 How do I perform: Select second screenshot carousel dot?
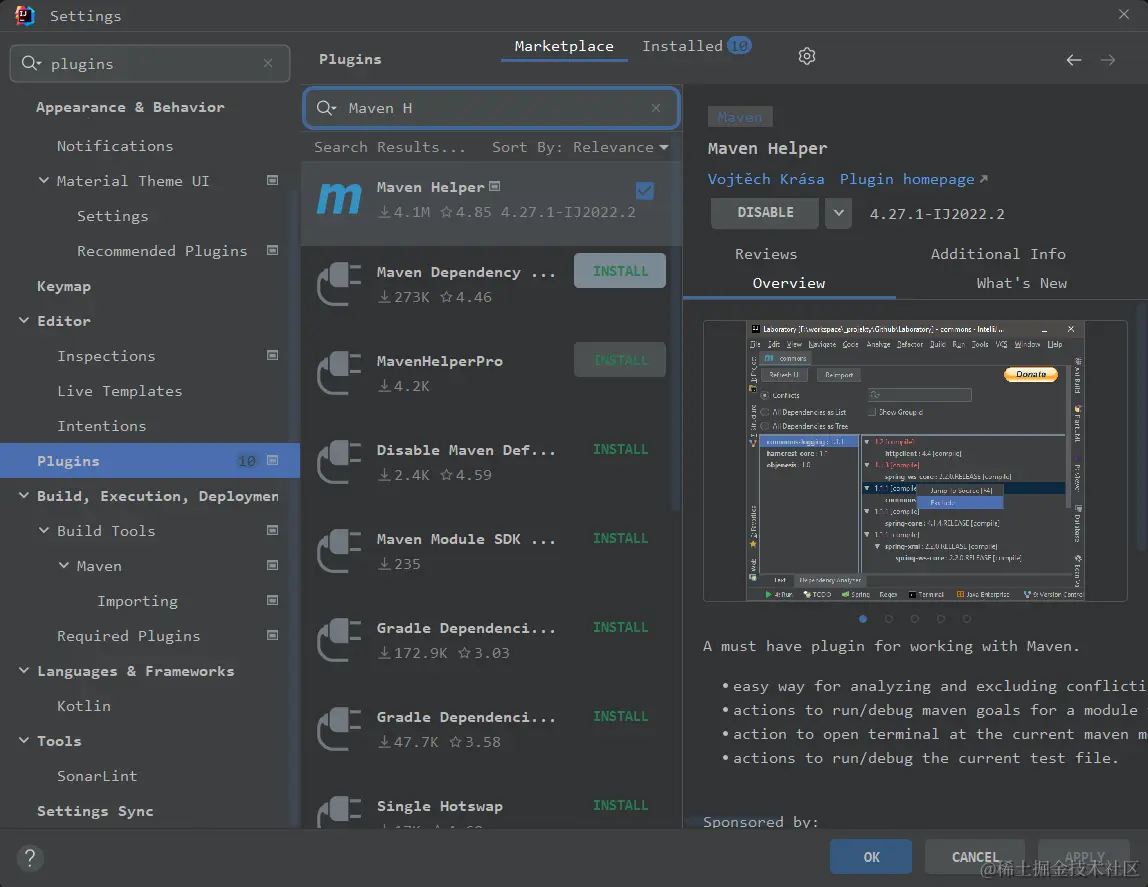pos(889,619)
